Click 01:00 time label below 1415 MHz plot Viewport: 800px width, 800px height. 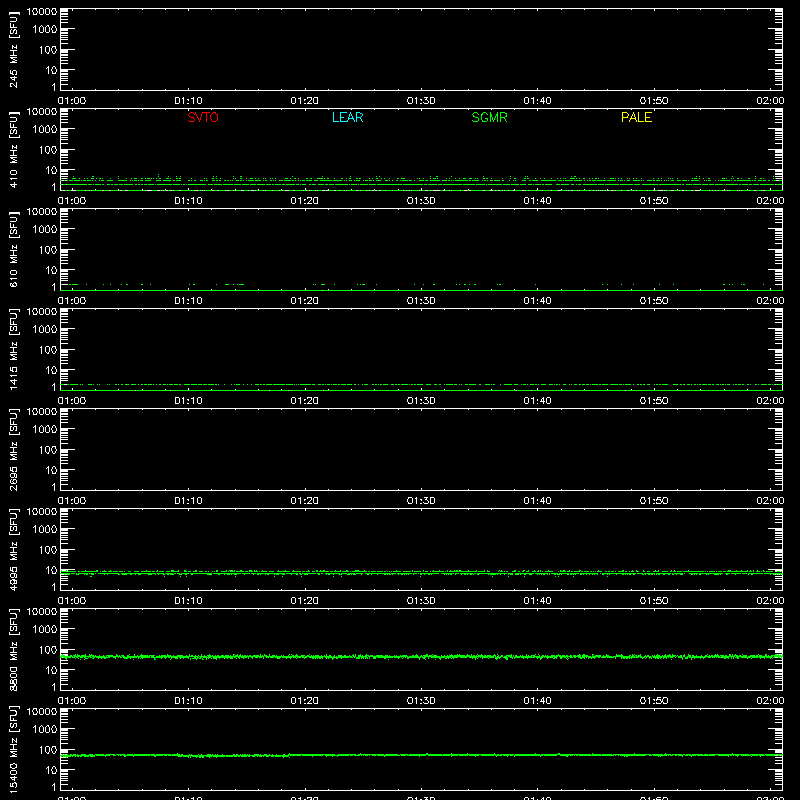pos(72,401)
